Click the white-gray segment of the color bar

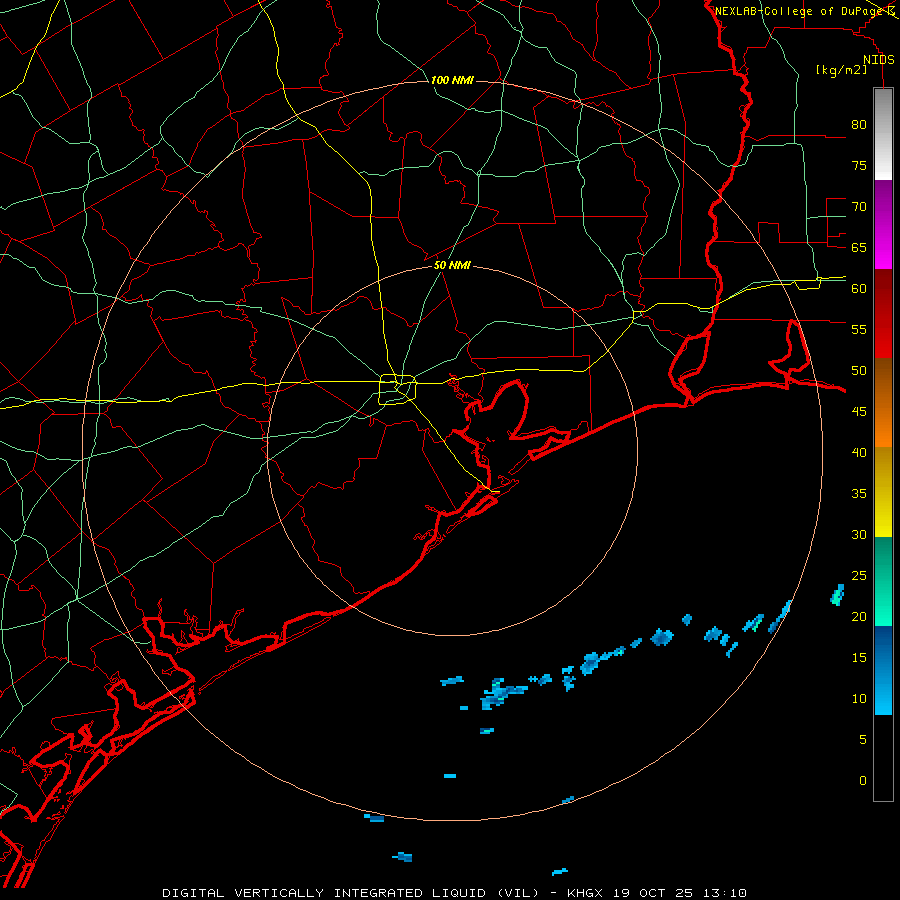(883, 134)
